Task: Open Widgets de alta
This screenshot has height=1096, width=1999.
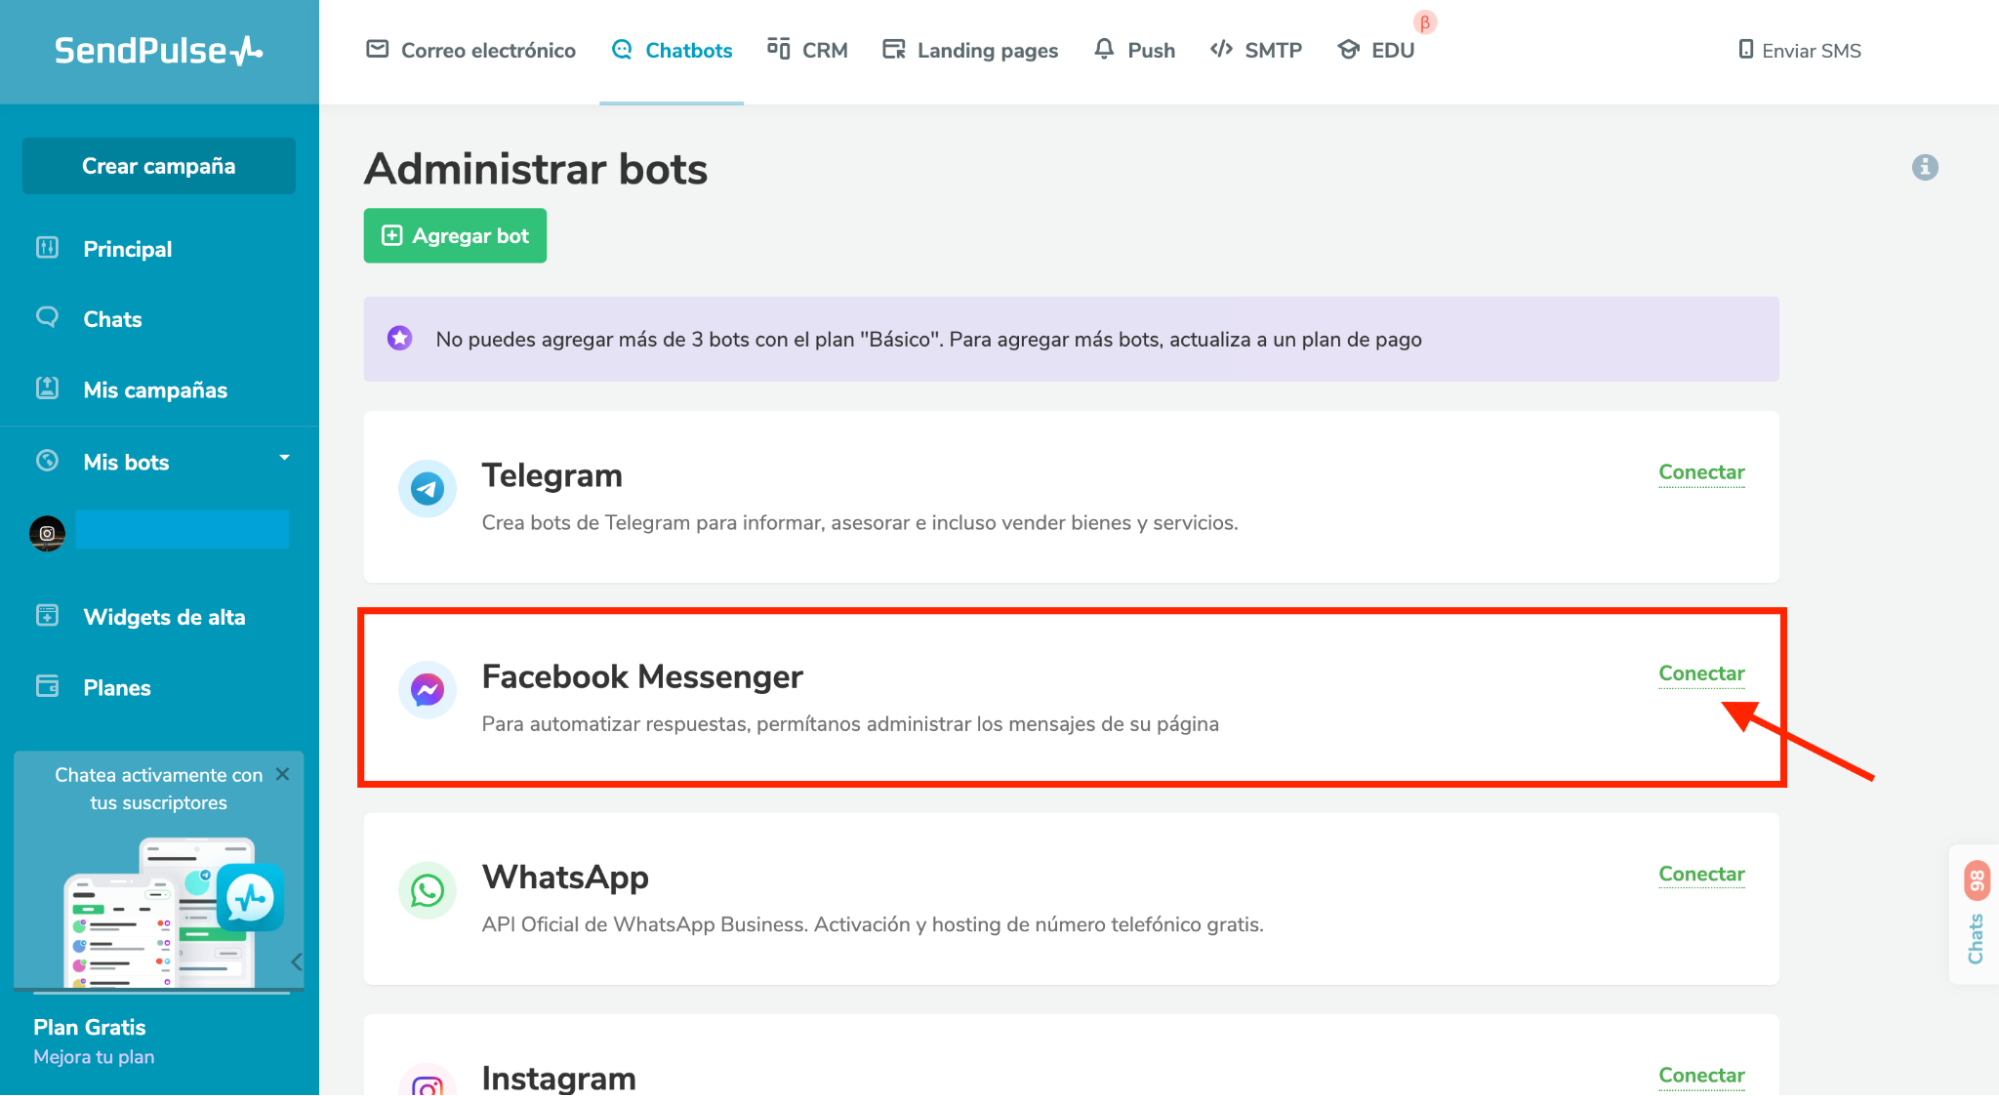Action: 164,617
